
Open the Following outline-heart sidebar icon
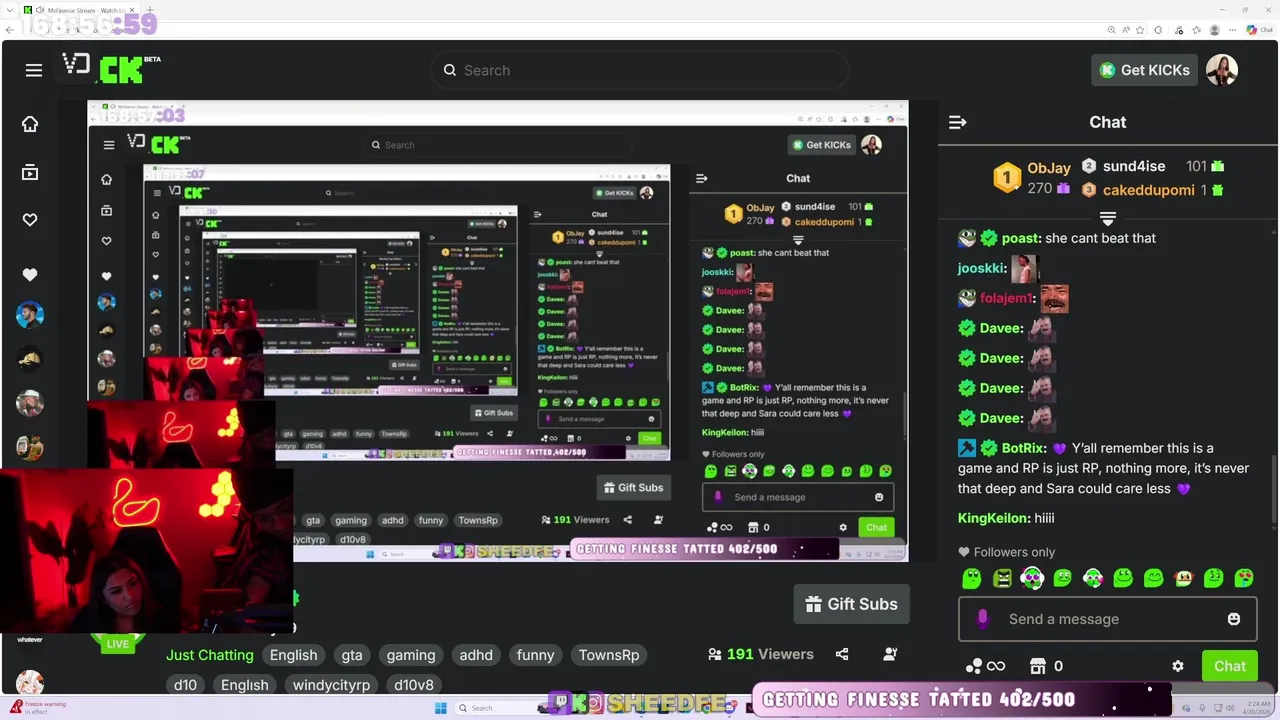(30, 220)
